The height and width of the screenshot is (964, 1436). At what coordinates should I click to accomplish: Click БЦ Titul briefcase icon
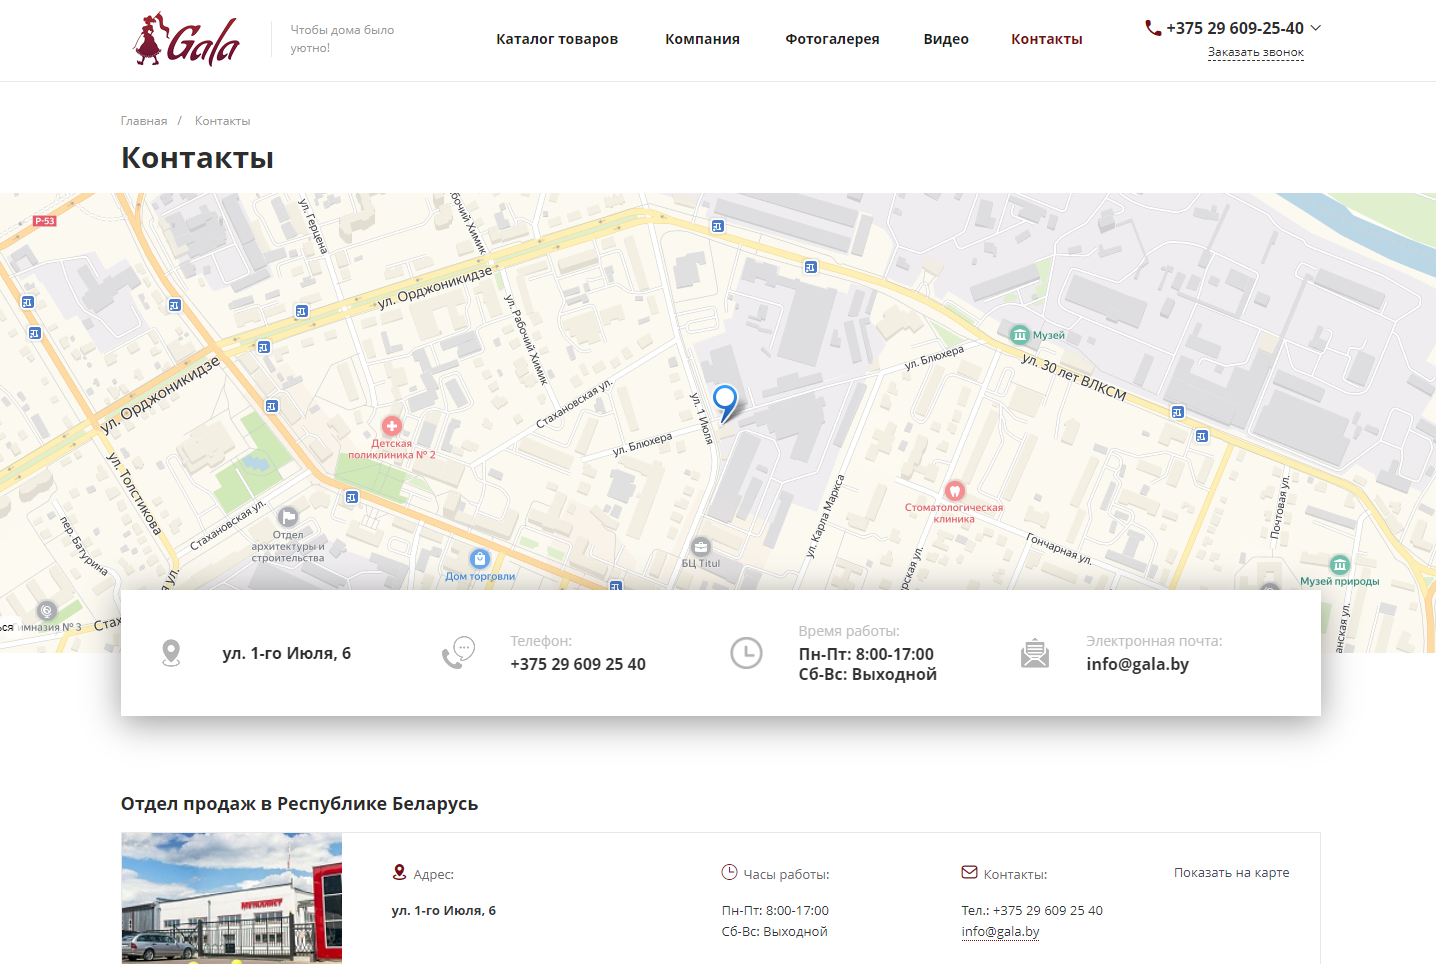pyautogui.click(x=701, y=547)
